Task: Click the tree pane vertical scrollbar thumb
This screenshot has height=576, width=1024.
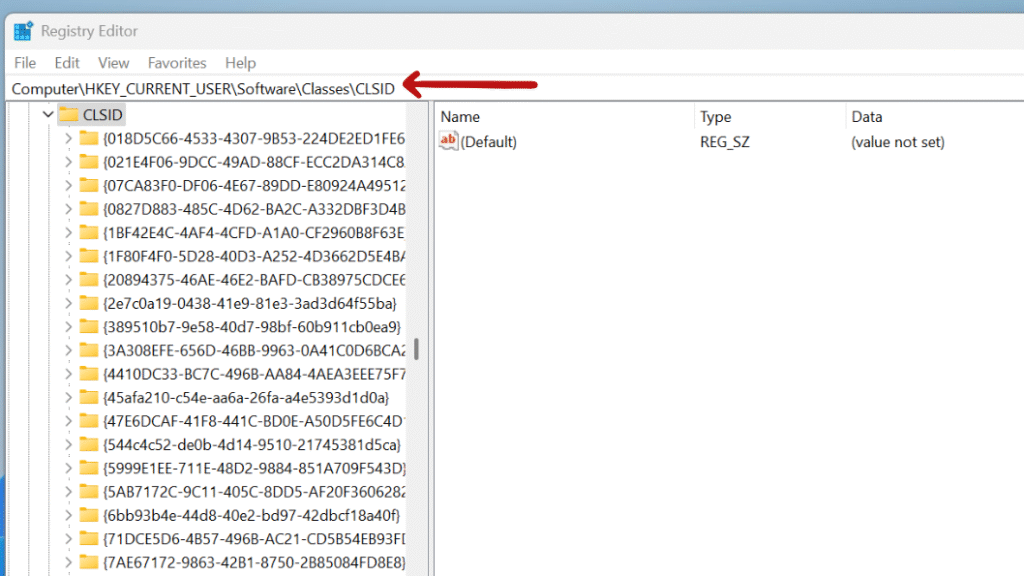Action: click(416, 349)
